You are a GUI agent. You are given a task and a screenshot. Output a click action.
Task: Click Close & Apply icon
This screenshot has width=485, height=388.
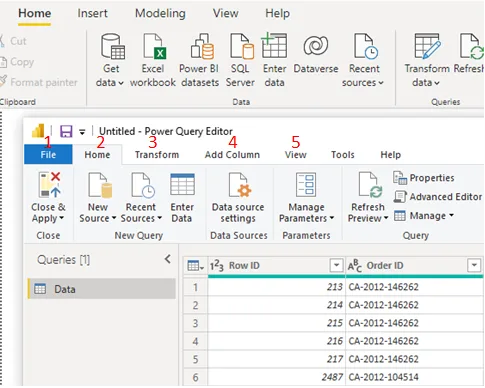click(49, 185)
